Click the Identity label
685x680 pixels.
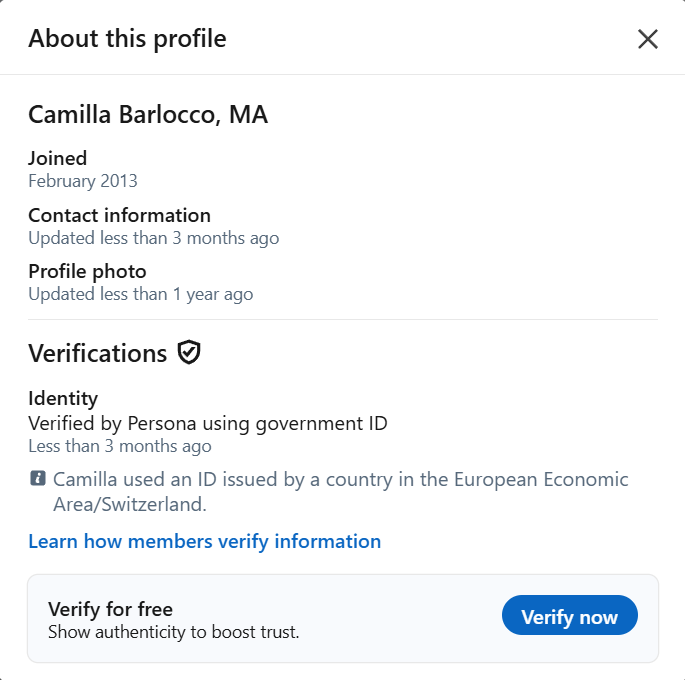(x=63, y=399)
